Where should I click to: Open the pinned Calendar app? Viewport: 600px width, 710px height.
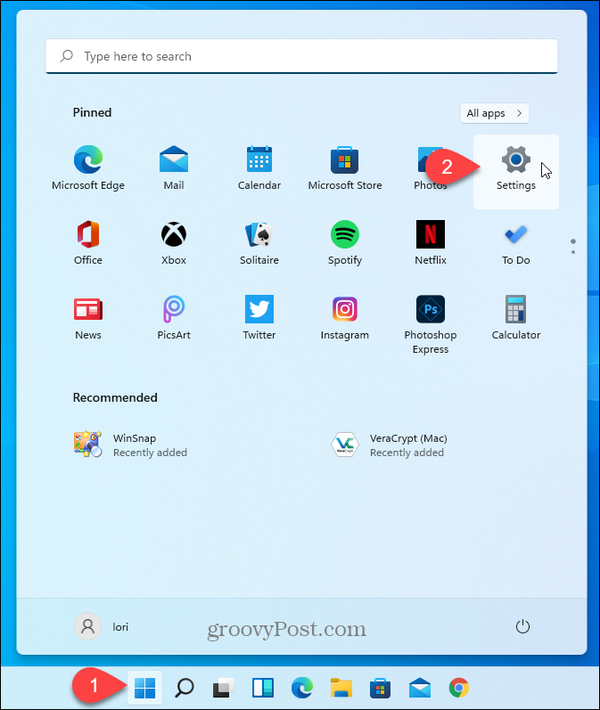pos(259,168)
